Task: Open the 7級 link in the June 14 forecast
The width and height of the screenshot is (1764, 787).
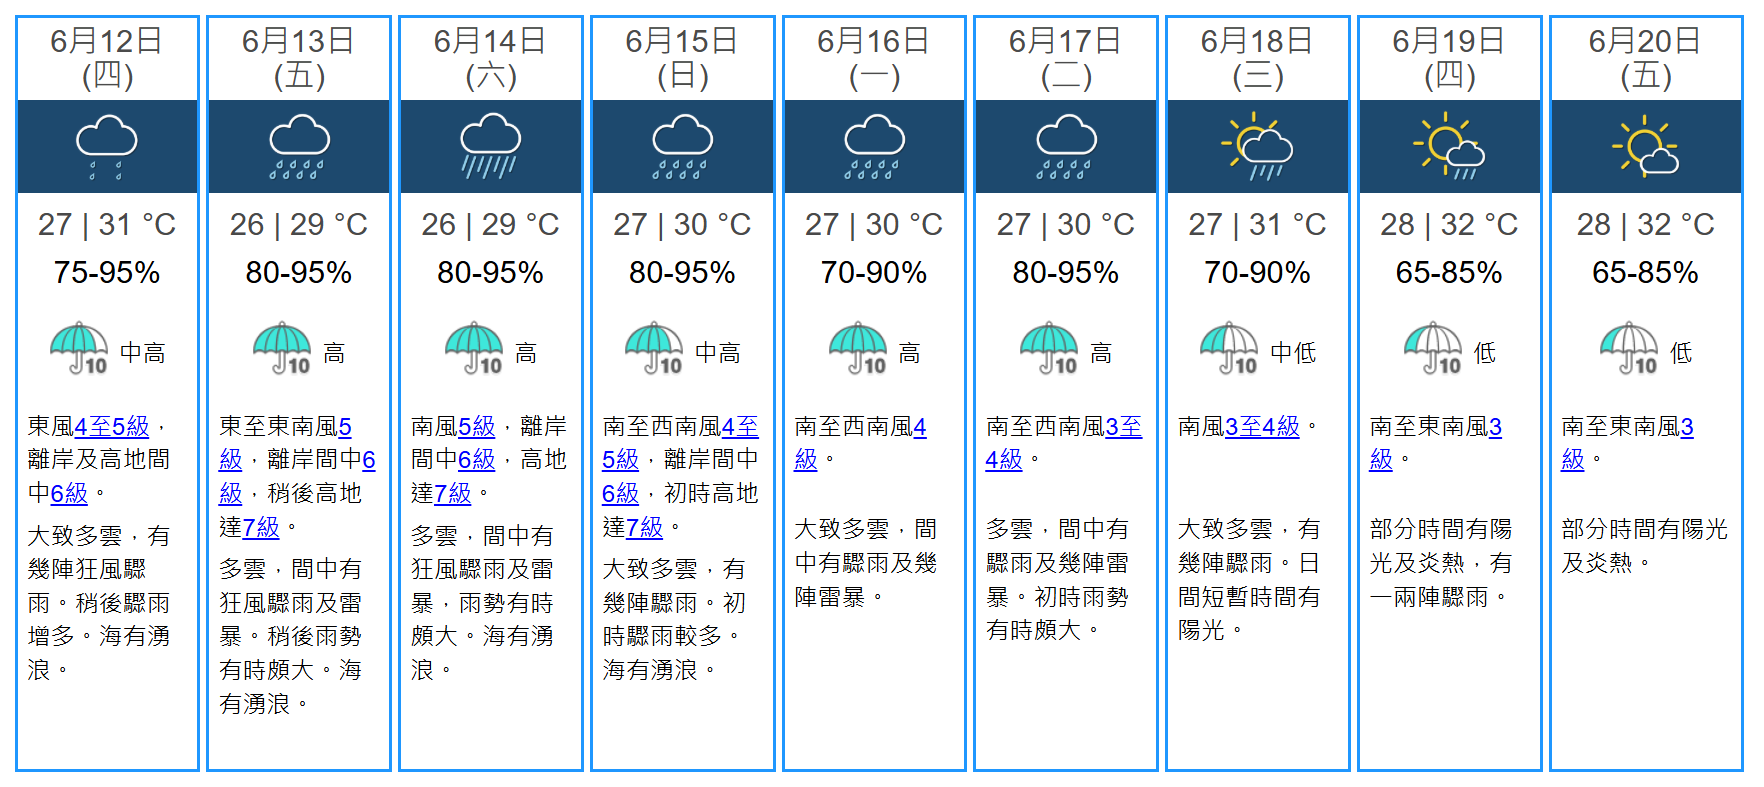Action: pyautogui.click(x=452, y=494)
